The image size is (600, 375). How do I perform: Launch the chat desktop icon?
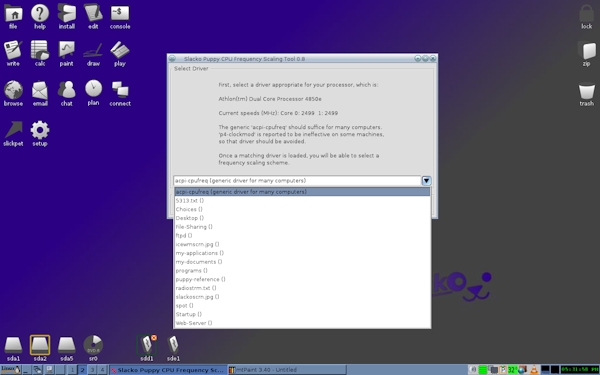(67, 93)
